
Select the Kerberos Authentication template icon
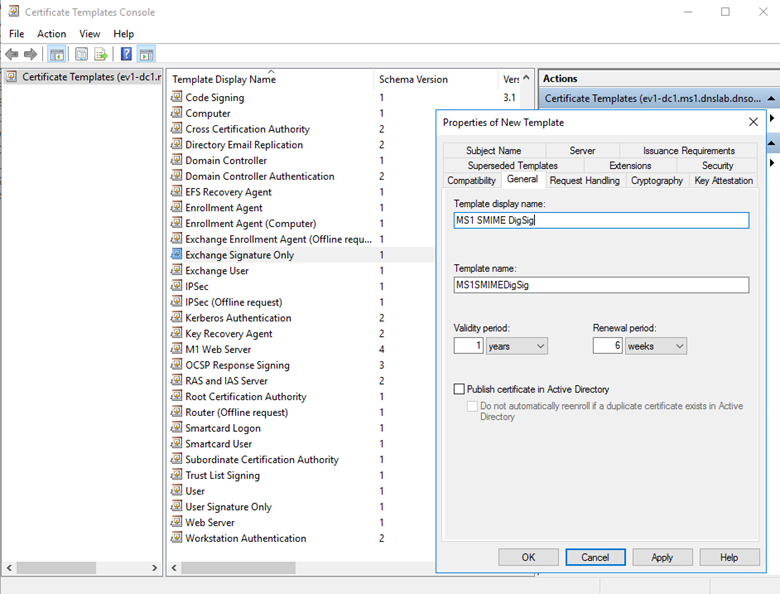176,318
